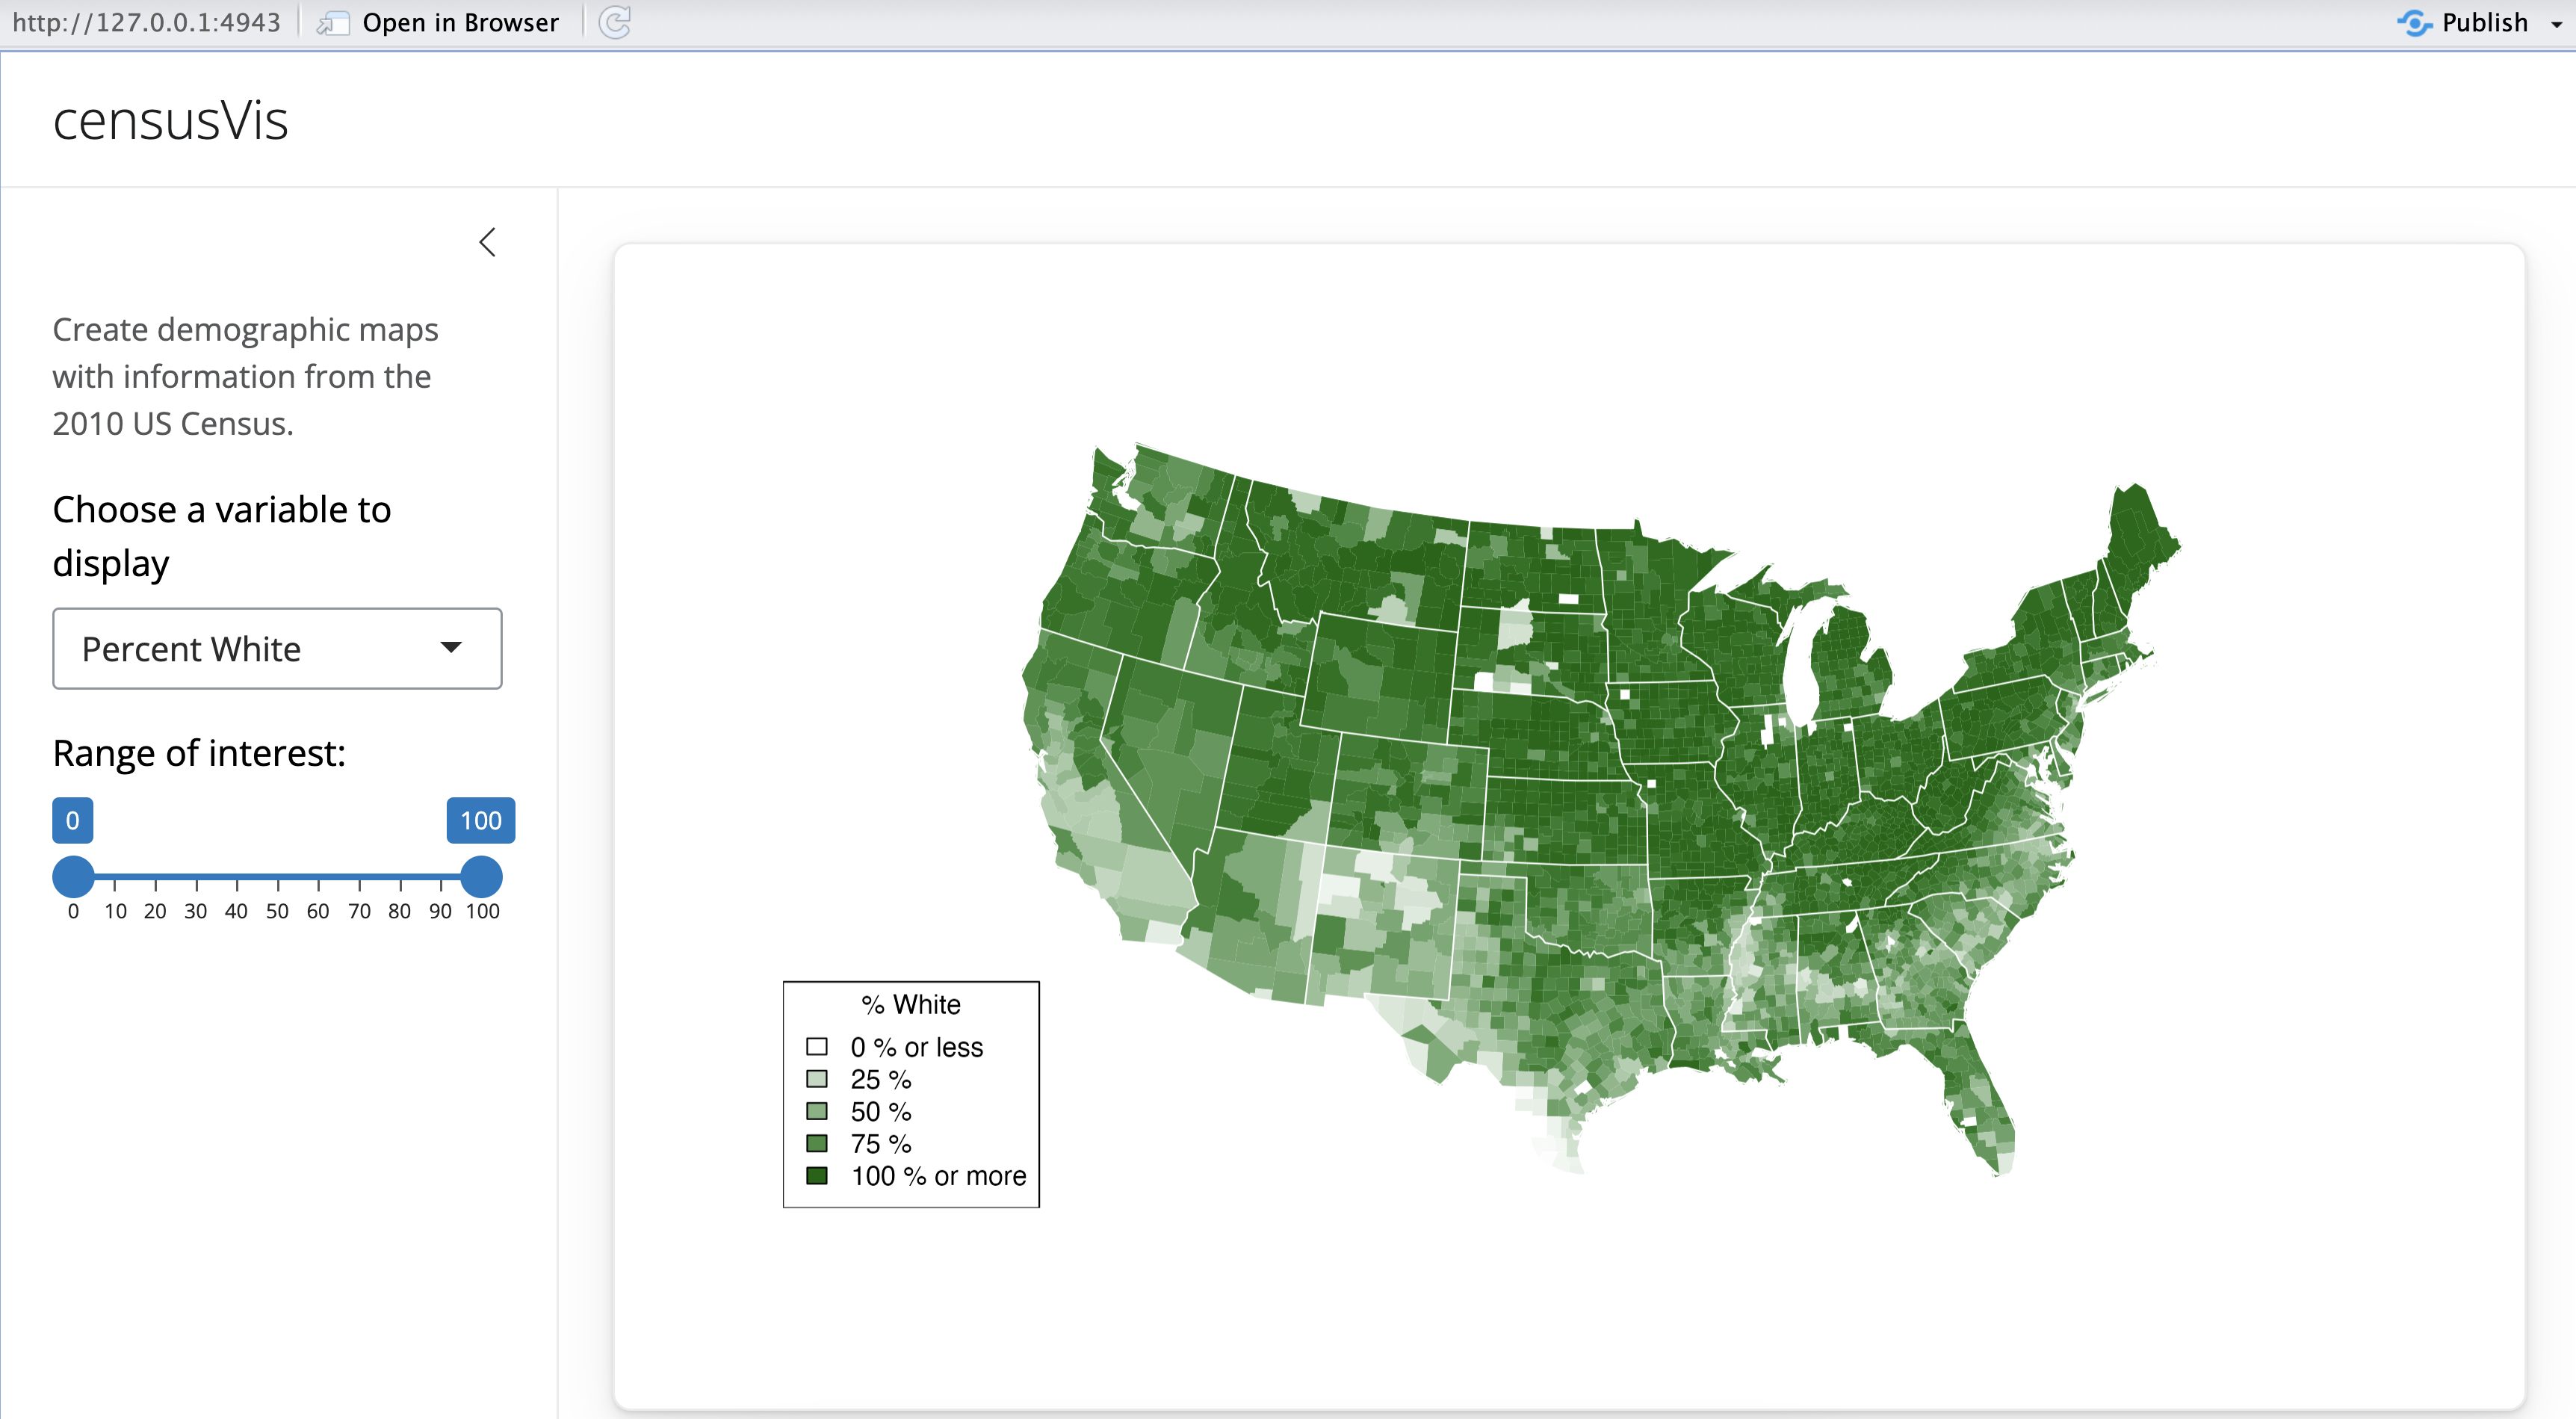
Task: Click the reload app icon
Action: pos(614,22)
